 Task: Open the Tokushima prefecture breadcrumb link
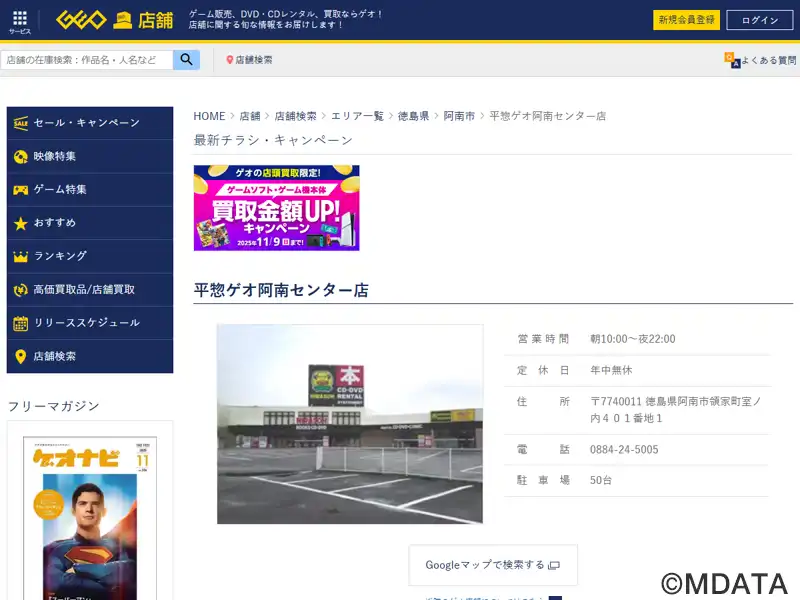(x=413, y=116)
